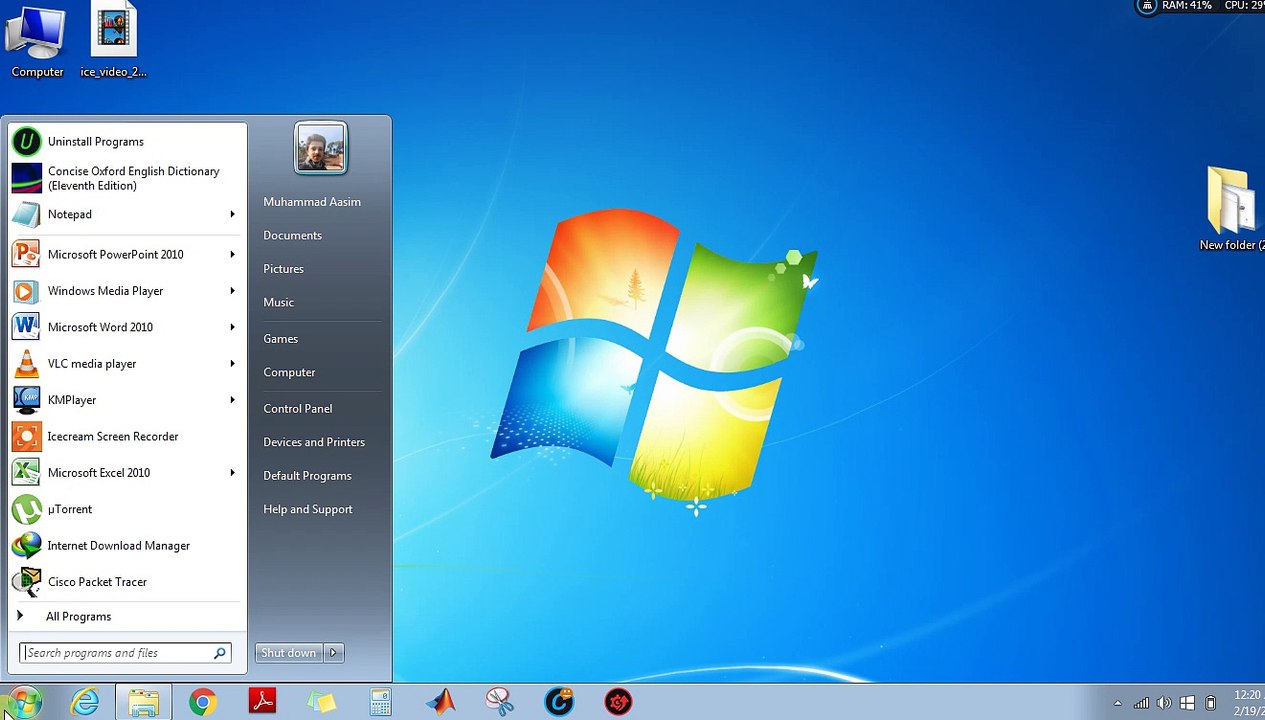This screenshot has width=1265, height=720.
Task: Open Control Panel
Action: pos(297,409)
